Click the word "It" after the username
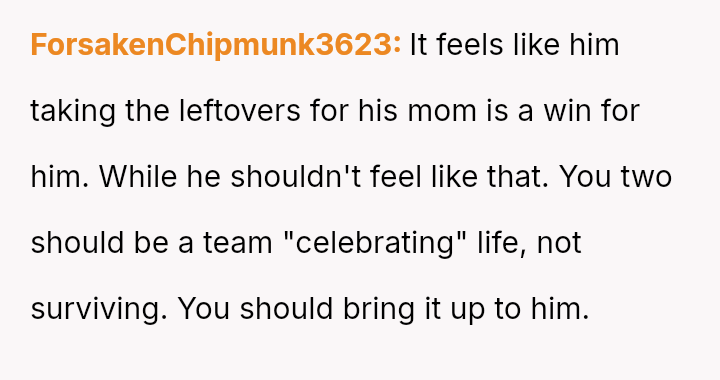The width and height of the screenshot is (720, 380). click(418, 45)
